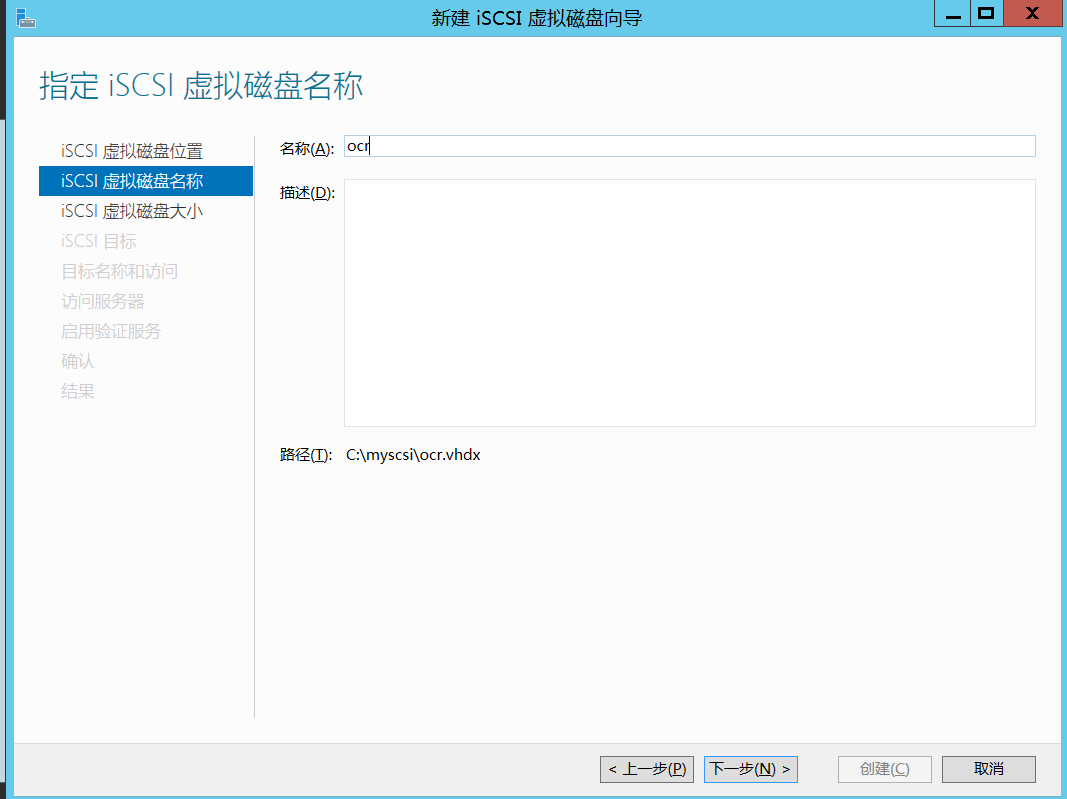Go to the iSCSI 虚拟磁盘位置 step
This screenshot has width=1067, height=799.
(132, 151)
